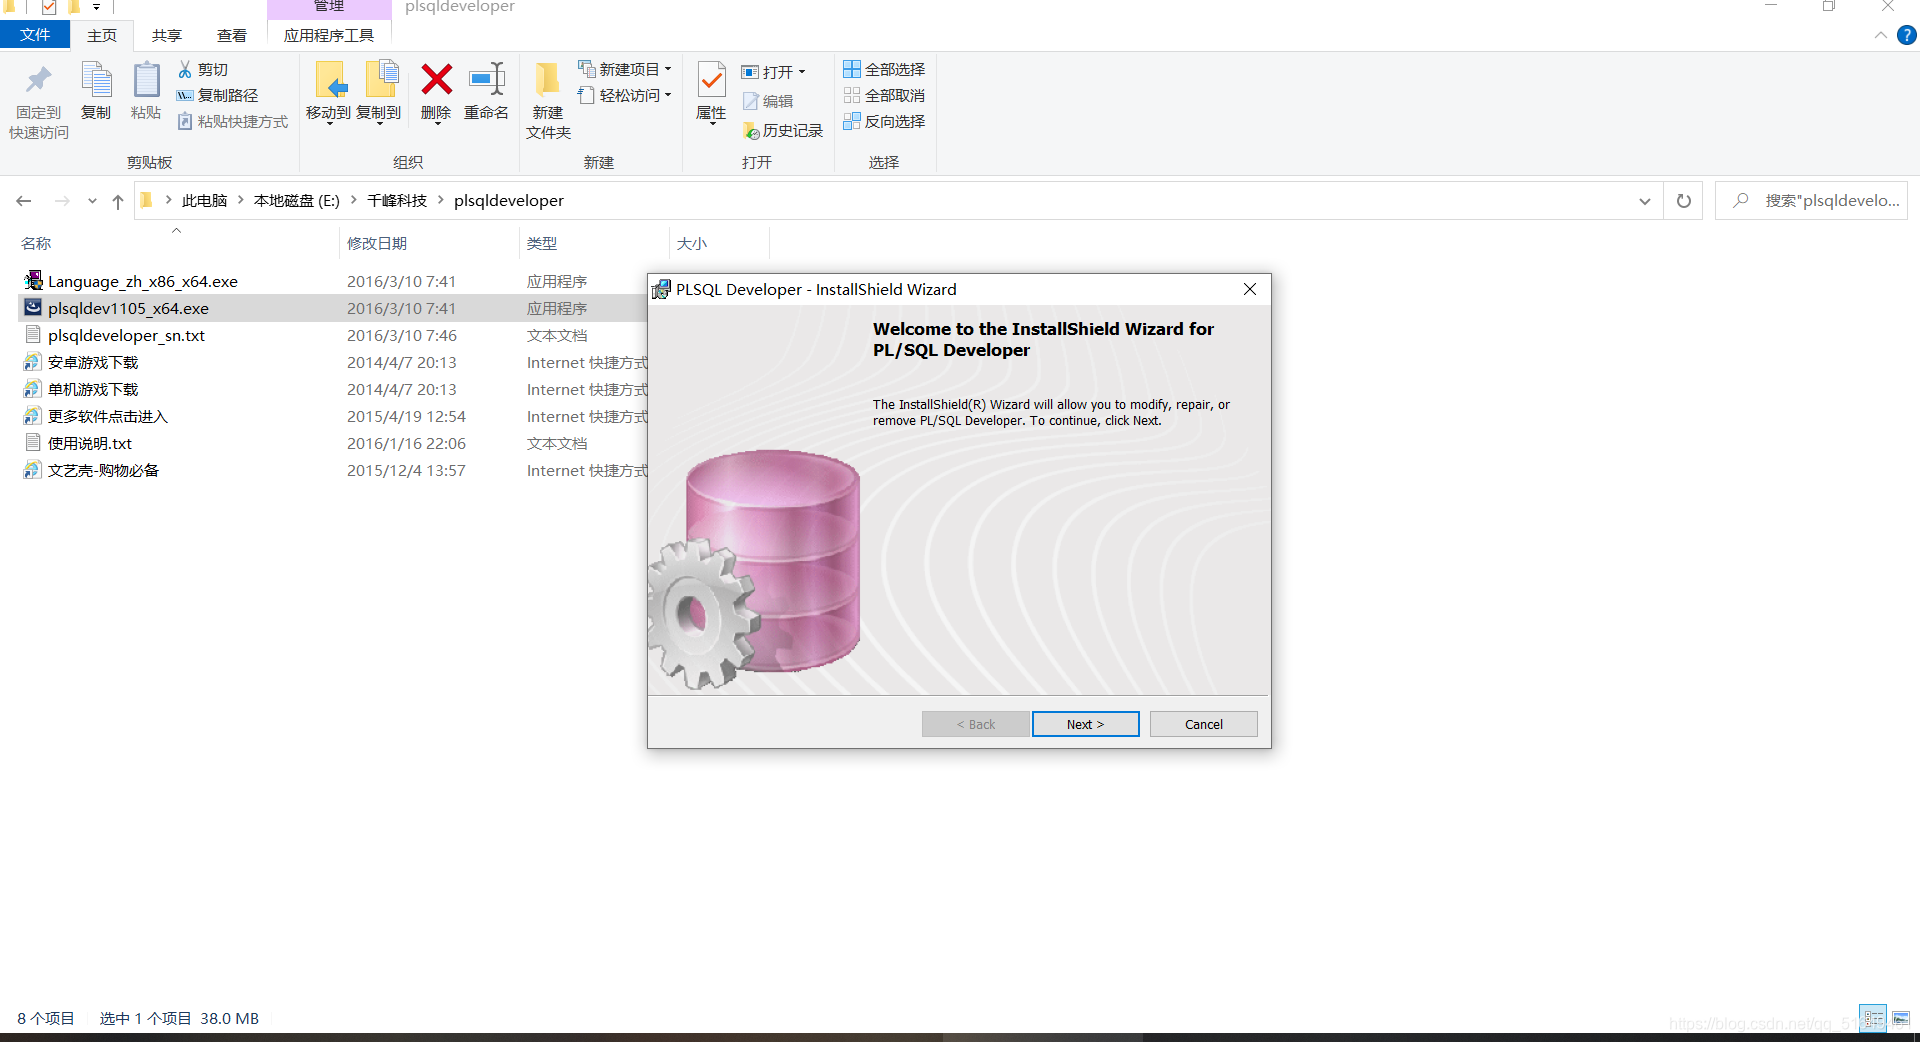This screenshot has width=1920, height=1042.
Task: Click 本地磁盘 (E:) in breadcrumb
Action: click(297, 200)
